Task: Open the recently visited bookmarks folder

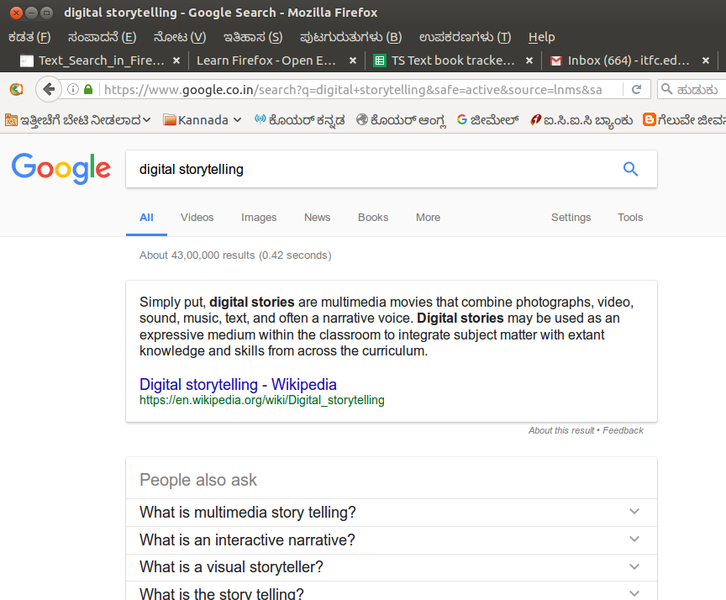Action: (78, 120)
